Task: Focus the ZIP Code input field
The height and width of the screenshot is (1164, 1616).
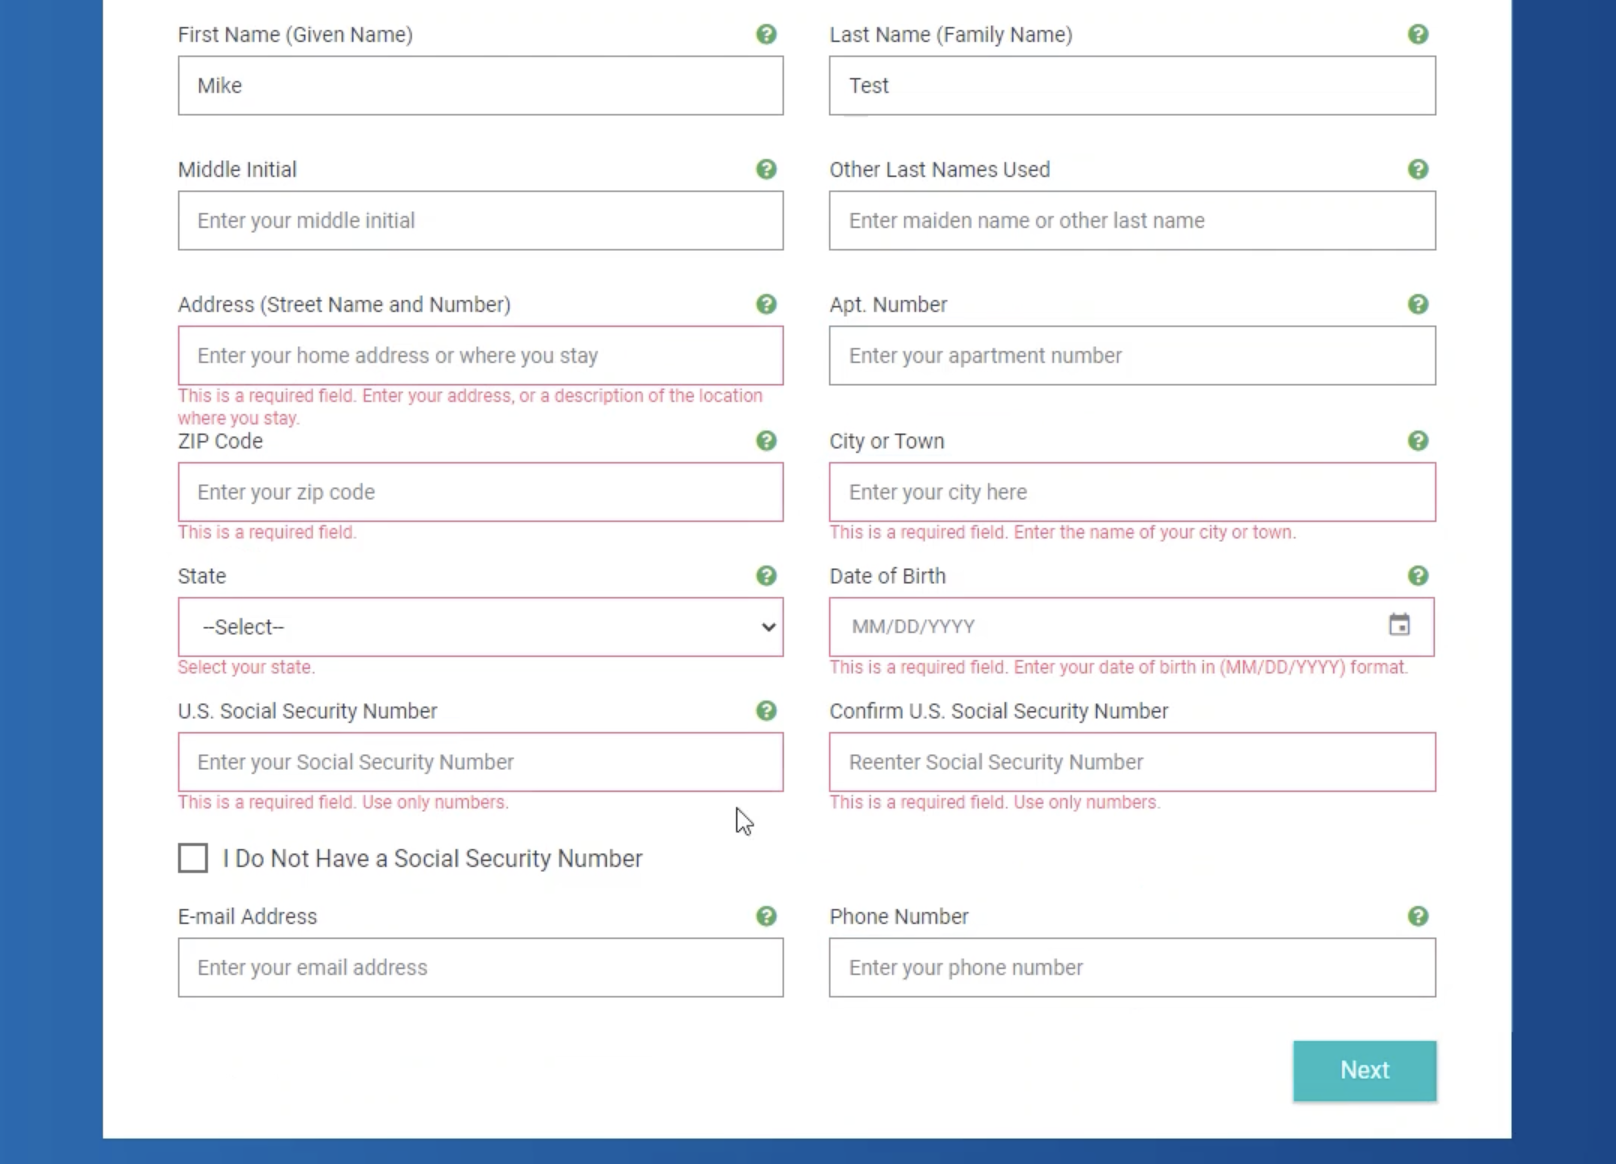Action: (480, 492)
